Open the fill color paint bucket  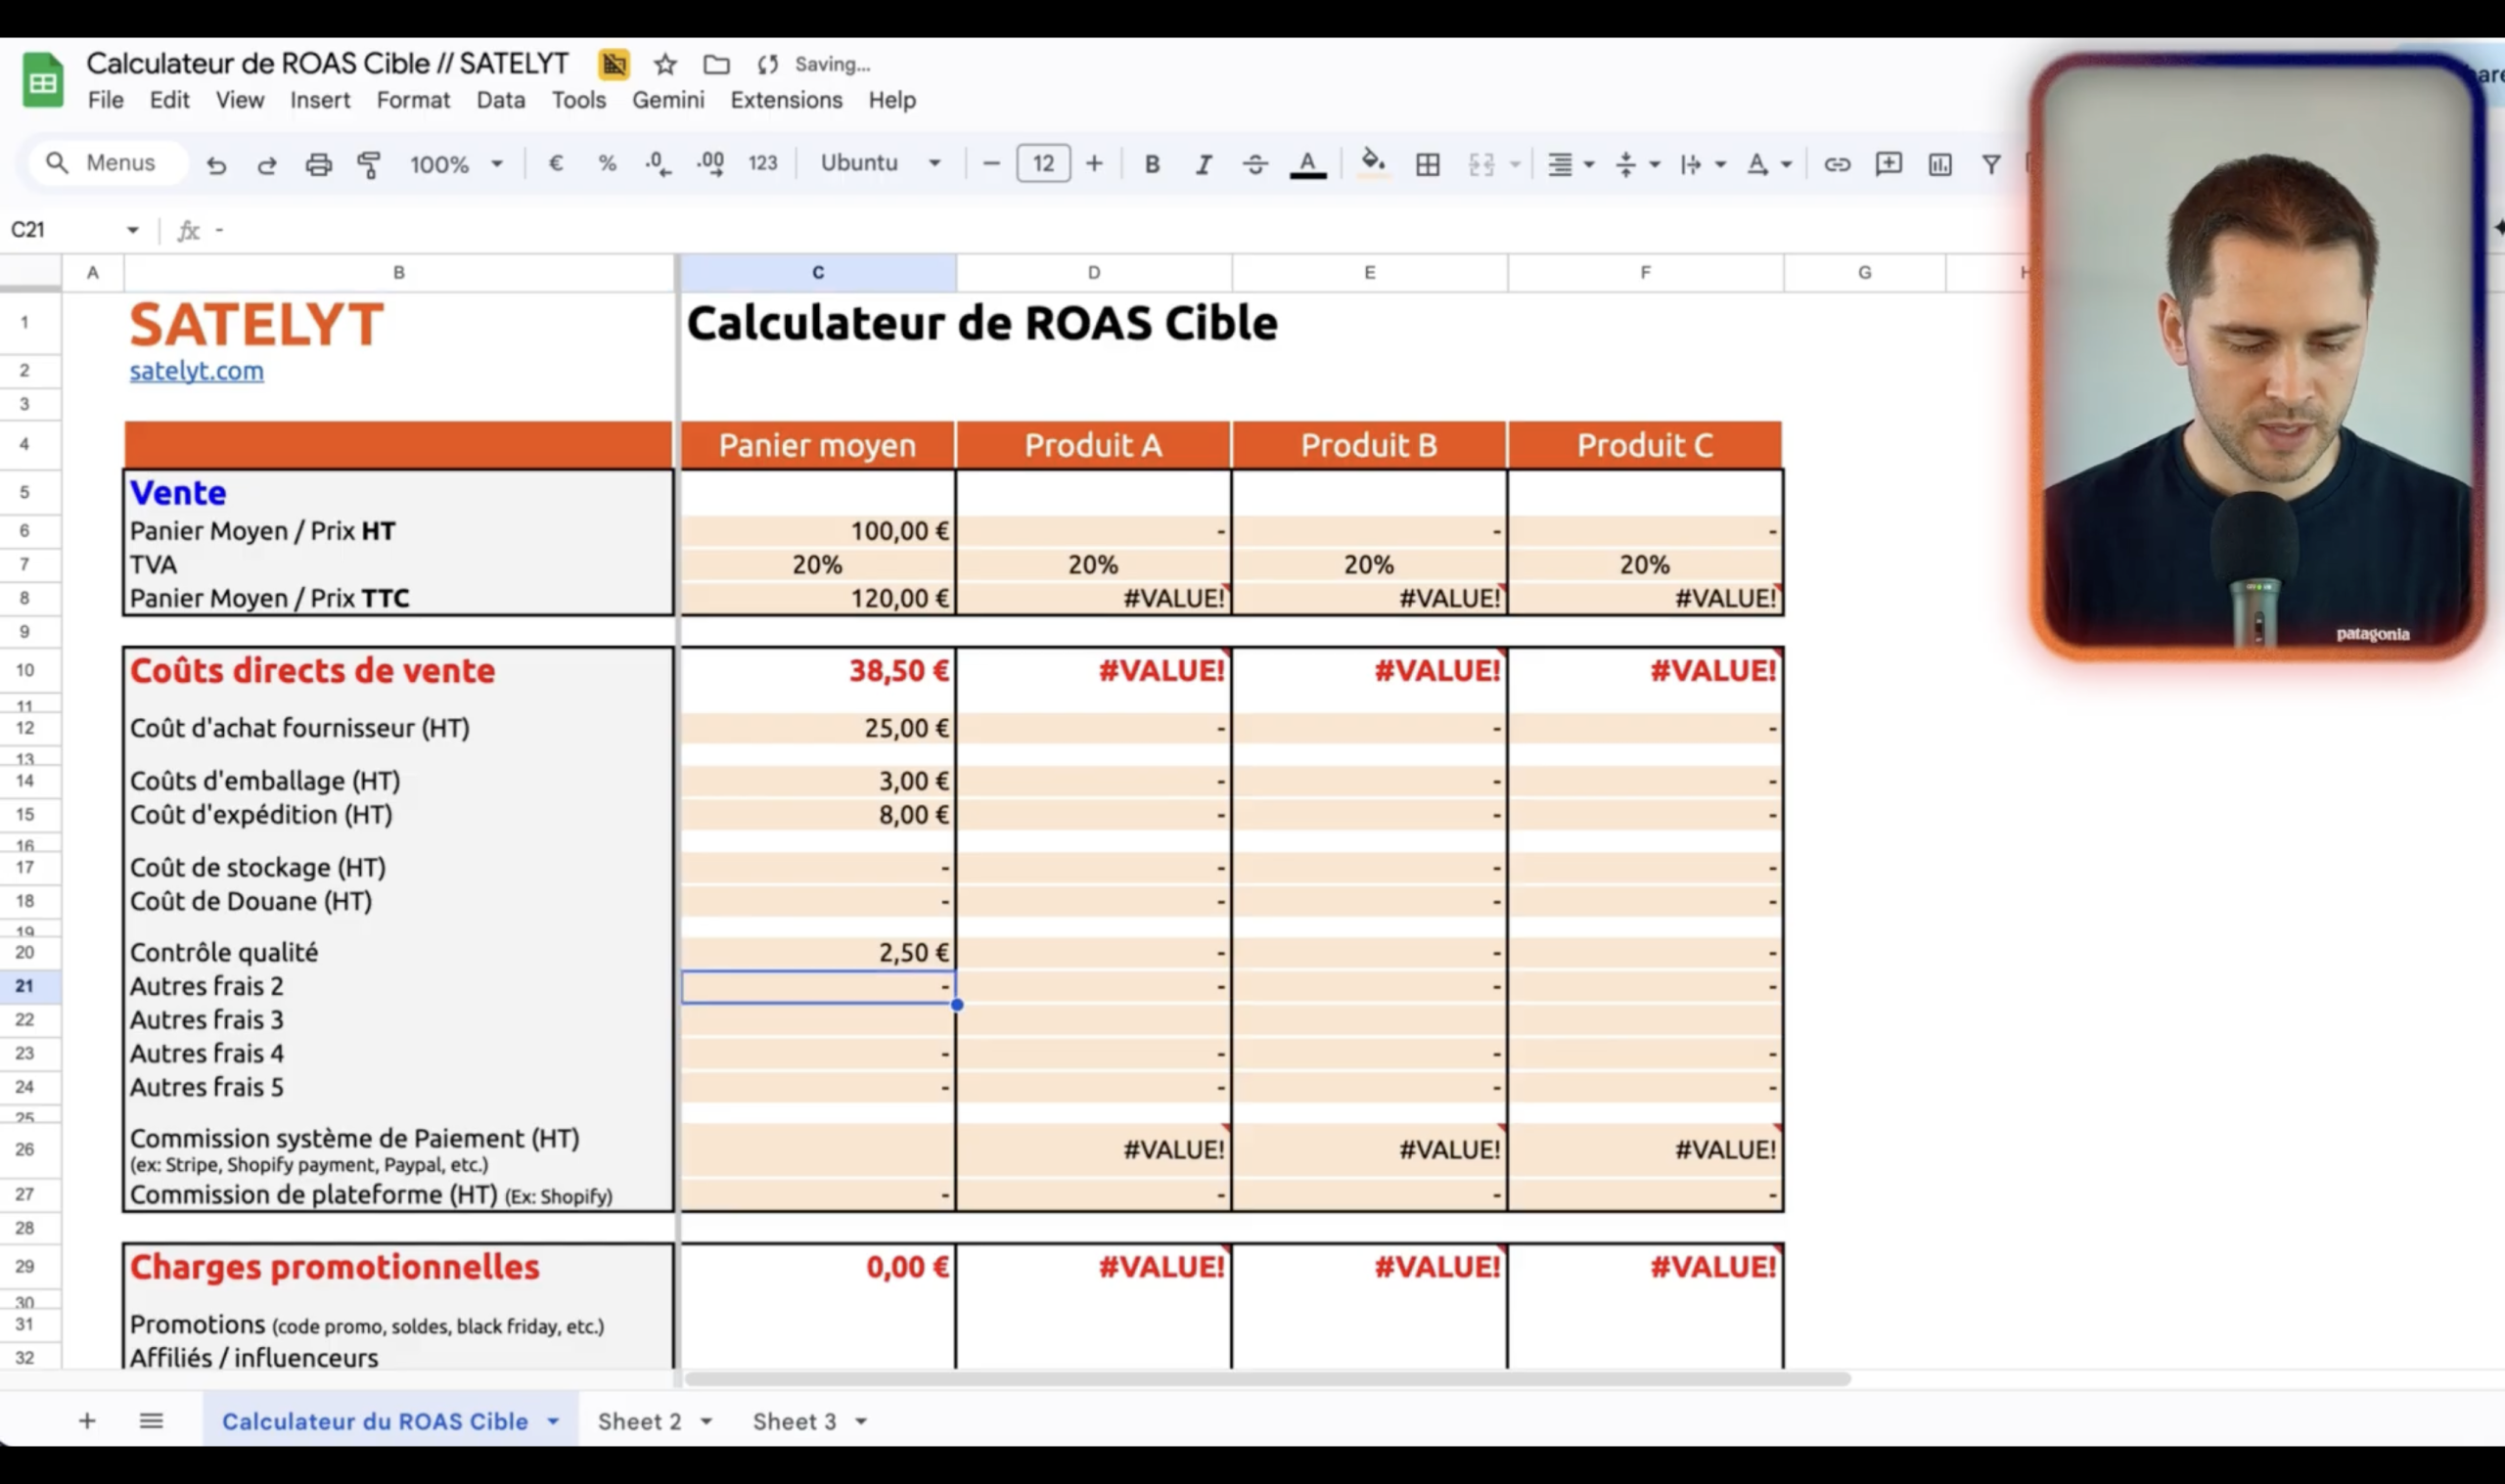(1373, 163)
